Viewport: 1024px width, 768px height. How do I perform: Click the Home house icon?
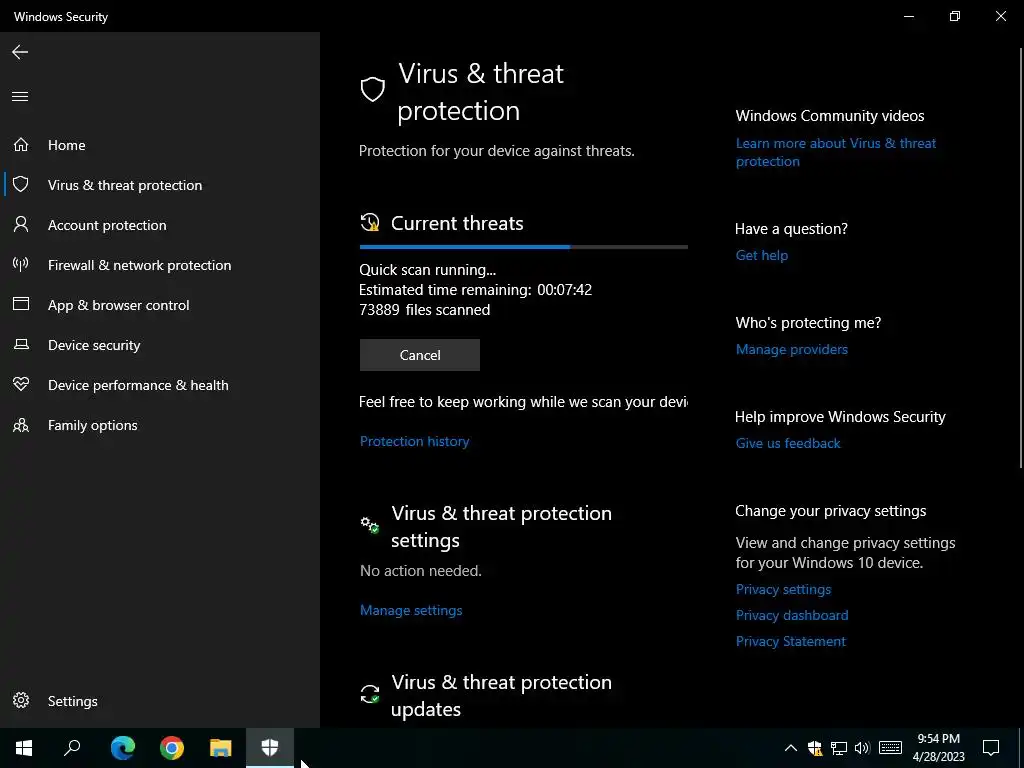tap(21, 144)
